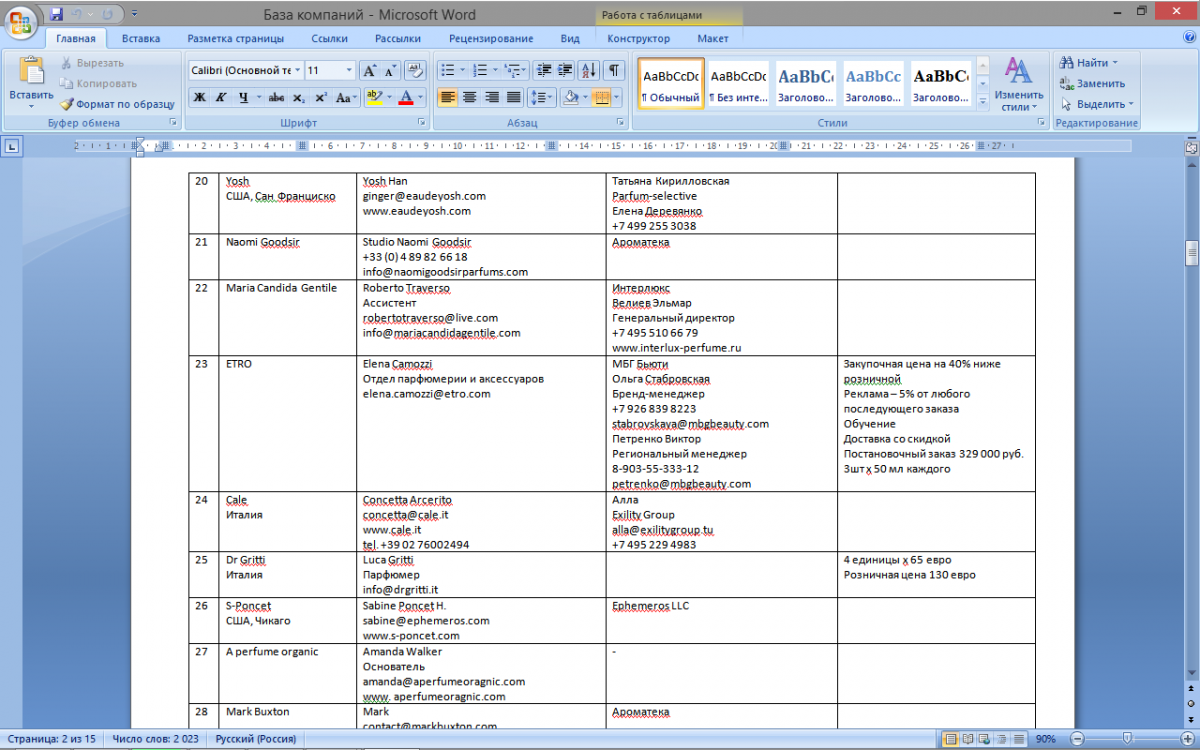The image size is (1200, 750).
Task: Click zoom level 90% in status bar
Action: click(x=1045, y=739)
